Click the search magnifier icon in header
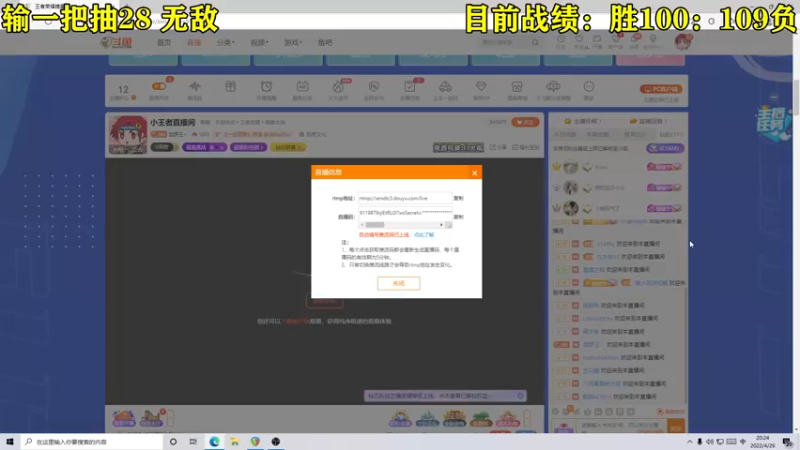 [535, 42]
